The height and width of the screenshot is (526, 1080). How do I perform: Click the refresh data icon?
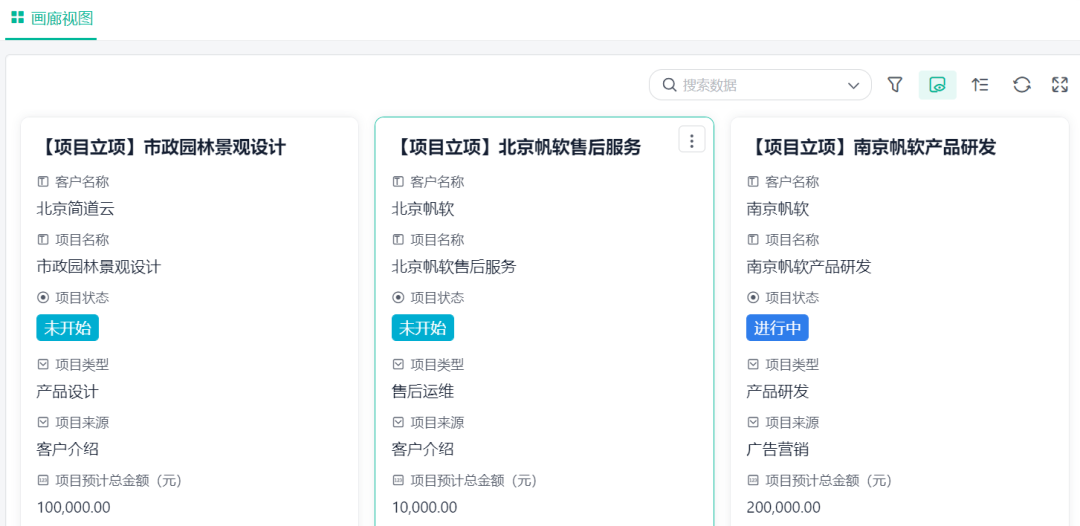click(x=1021, y=85)
